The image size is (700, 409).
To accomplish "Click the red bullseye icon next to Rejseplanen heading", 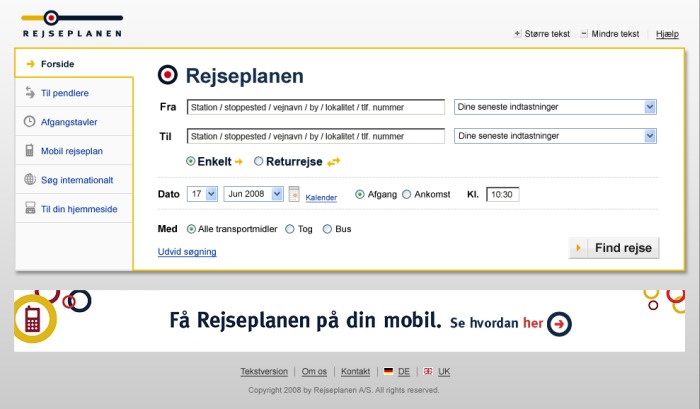I will 168,75.
